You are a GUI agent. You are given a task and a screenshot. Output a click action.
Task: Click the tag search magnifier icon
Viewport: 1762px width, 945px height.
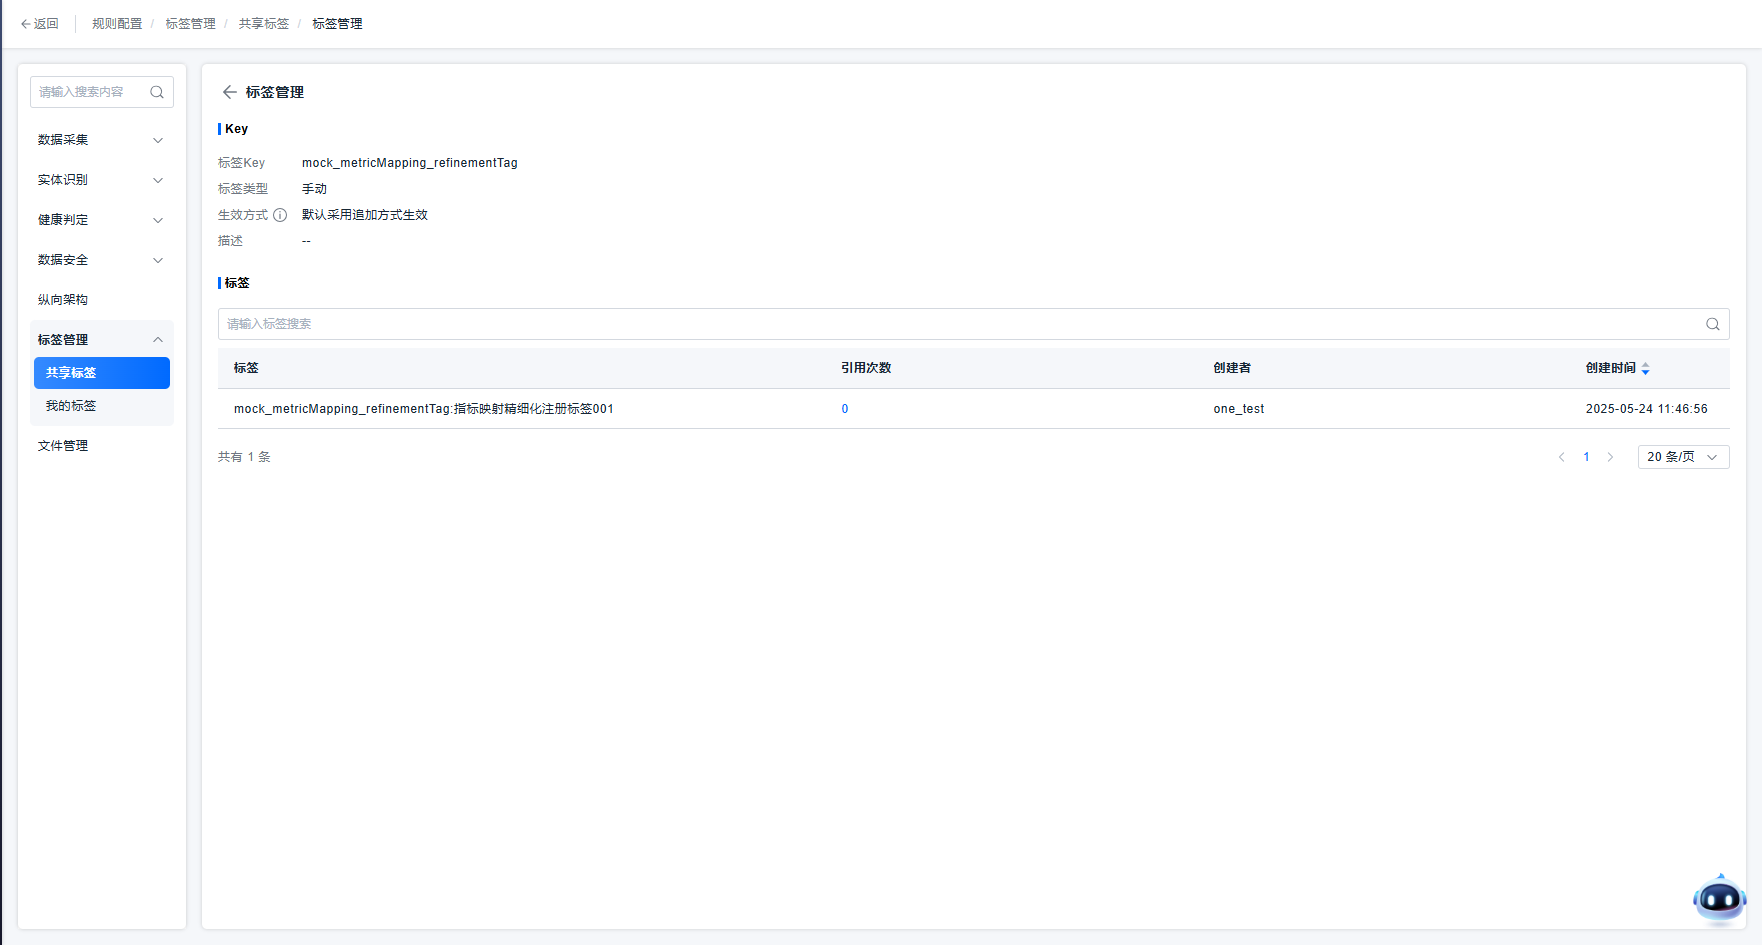1712,324
